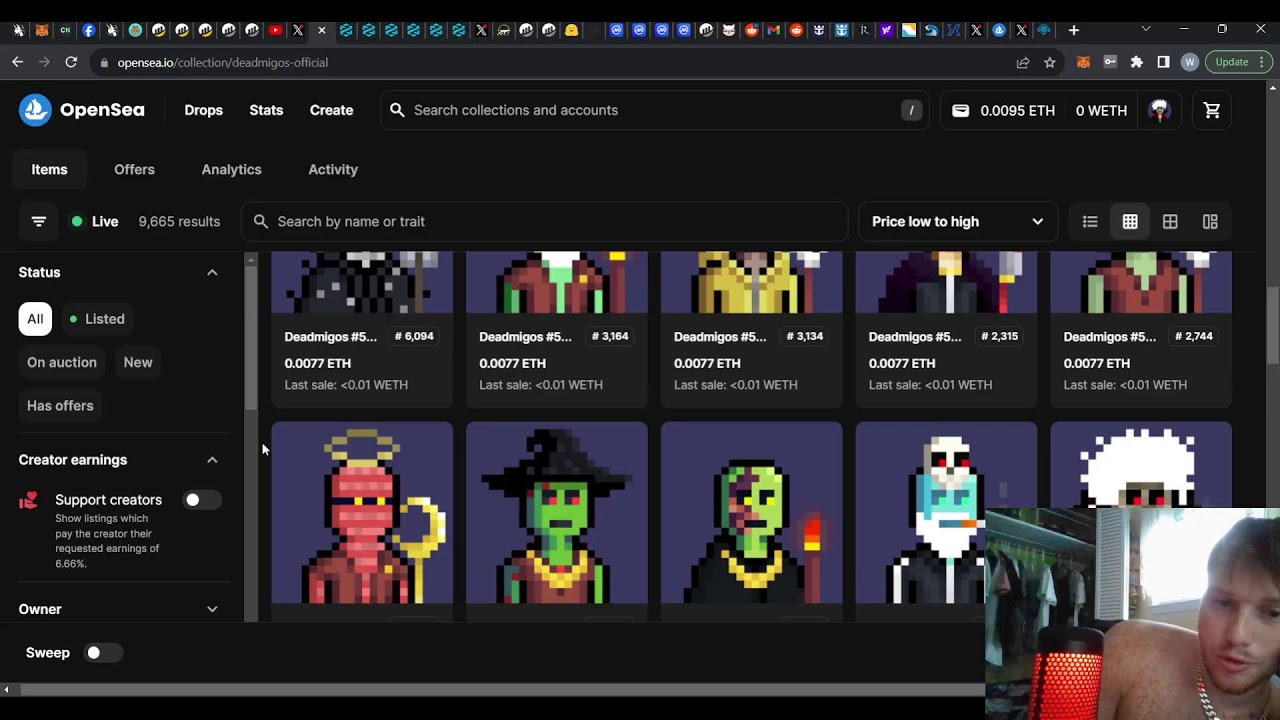
Task: Click the magnifier icon in trait search
Action: pos(261,221)
